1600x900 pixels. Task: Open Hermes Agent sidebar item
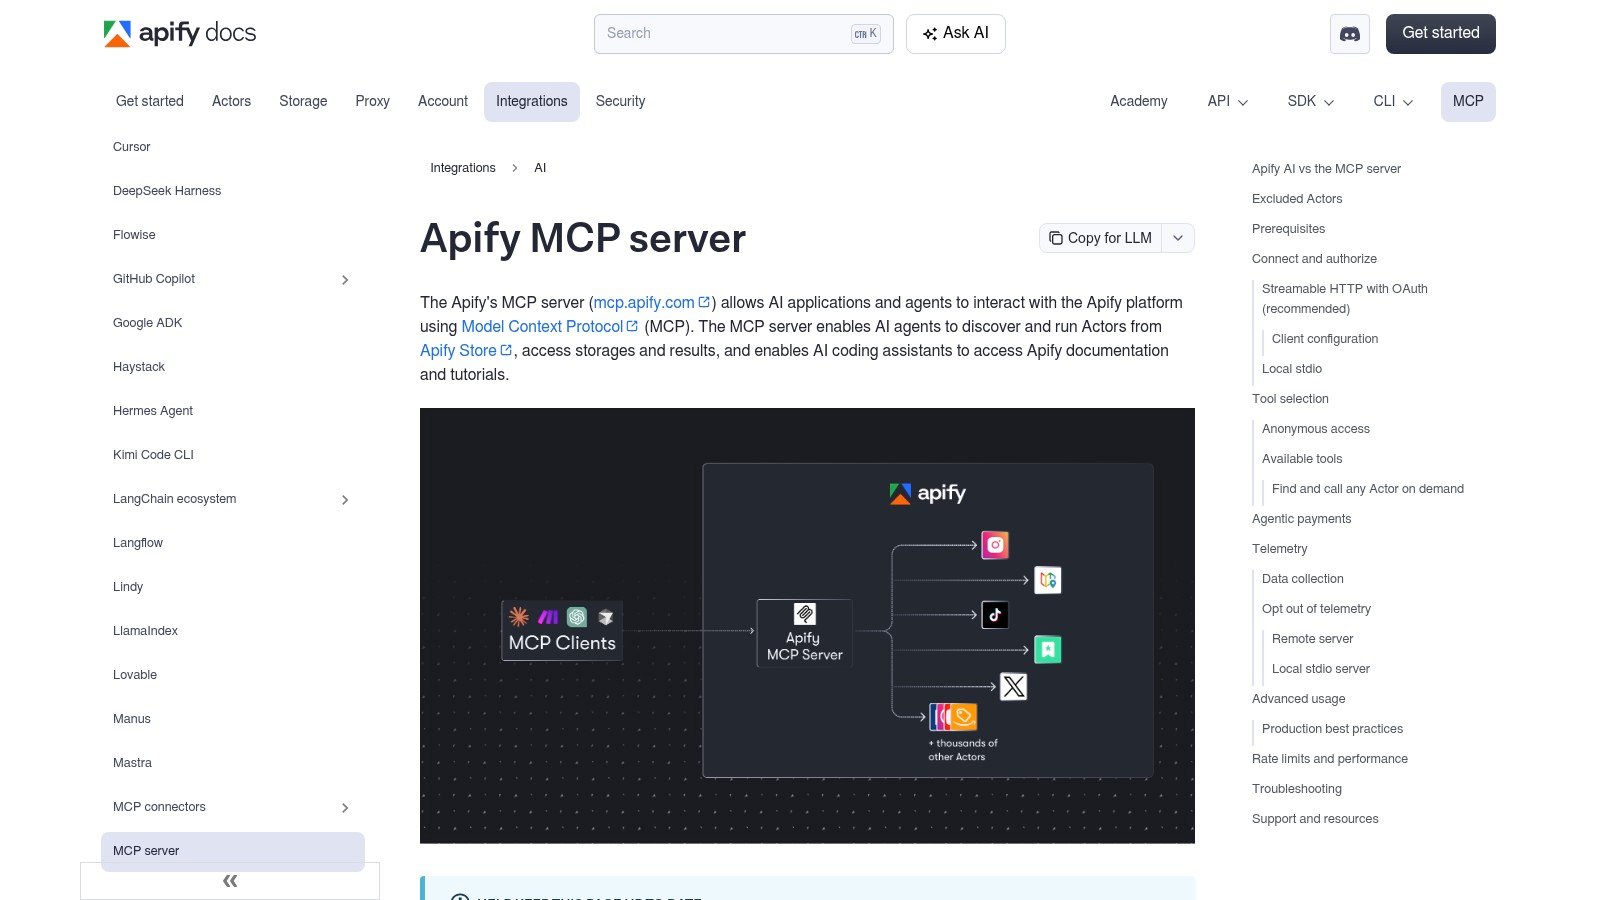153,411
